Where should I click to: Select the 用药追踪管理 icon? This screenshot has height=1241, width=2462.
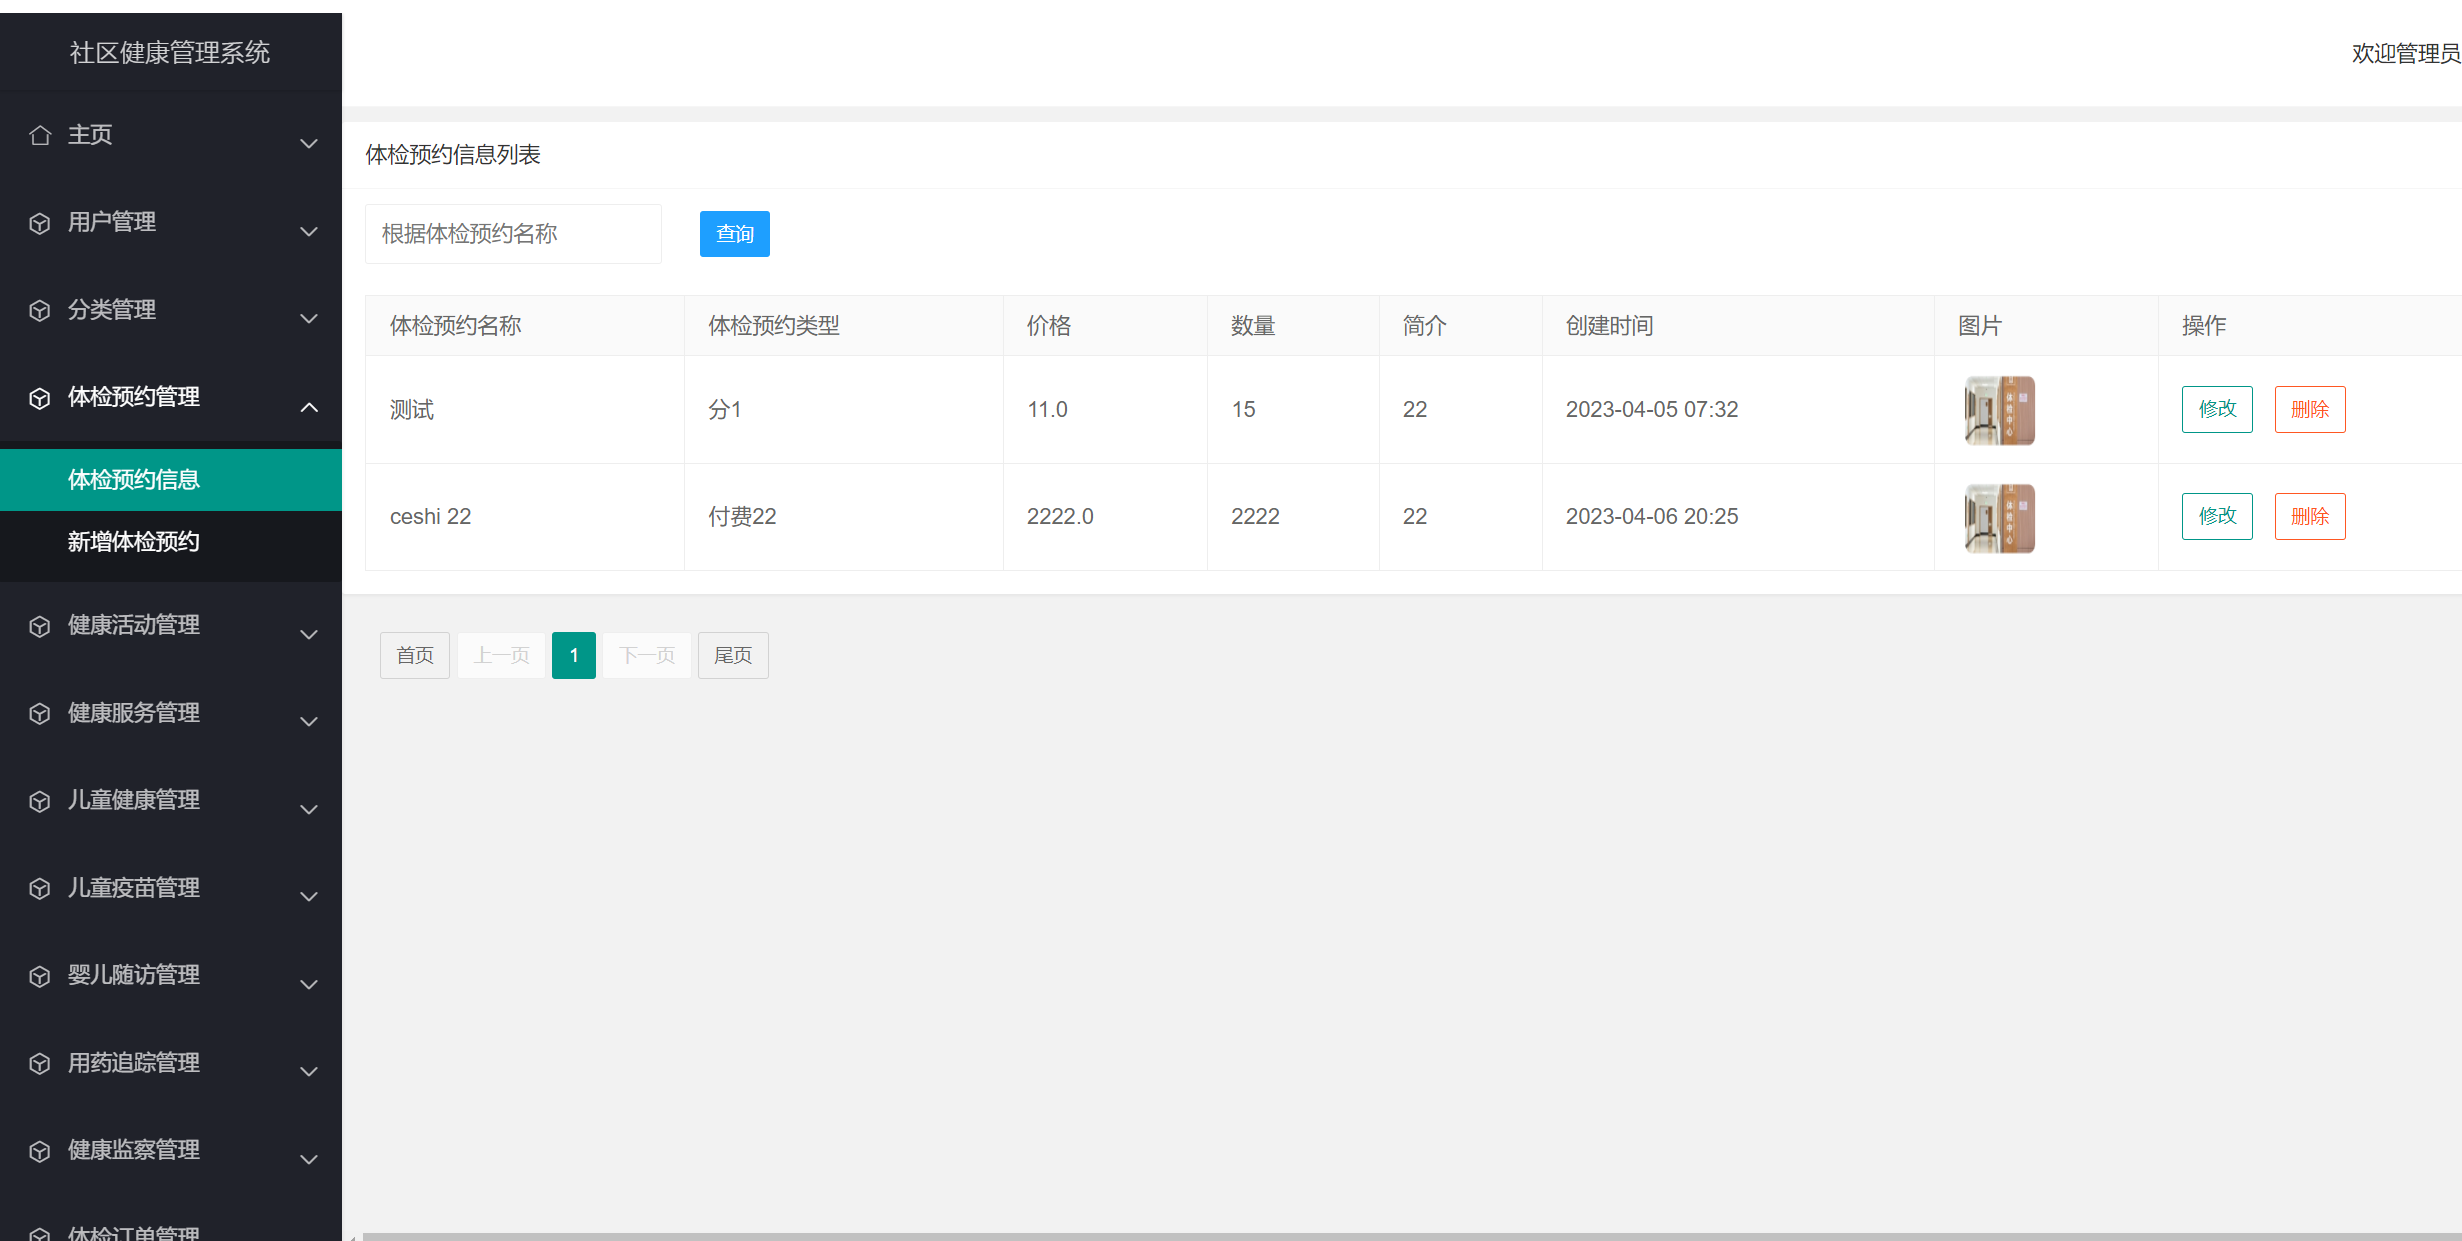pyautogui.click(x=40, y=1063)
